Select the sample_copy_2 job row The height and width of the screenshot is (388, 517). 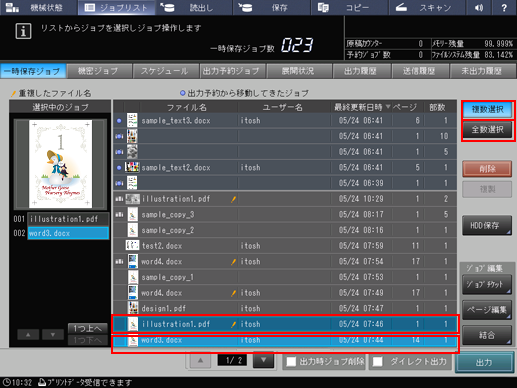(x=285, y=230)
